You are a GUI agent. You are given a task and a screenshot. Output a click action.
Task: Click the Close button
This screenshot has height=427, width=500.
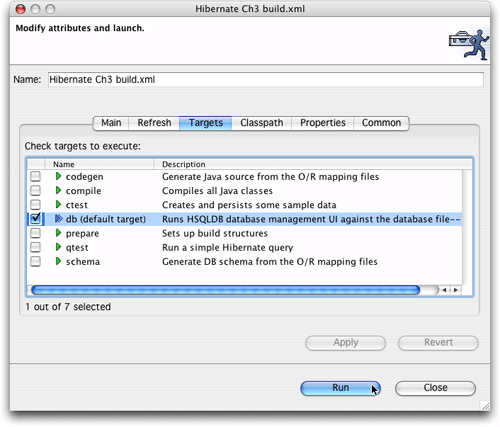(435, 388)
